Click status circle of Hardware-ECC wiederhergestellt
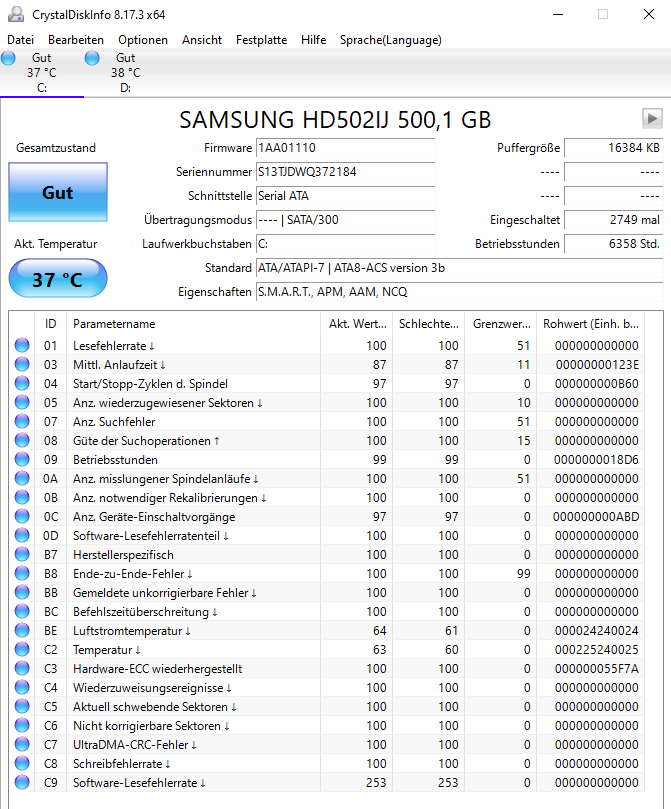The width and height of the screenshot is (671, 809). 22,669
